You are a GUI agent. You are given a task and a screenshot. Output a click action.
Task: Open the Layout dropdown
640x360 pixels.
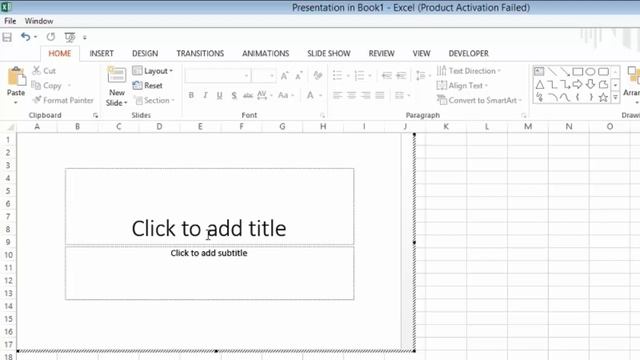(x=153, y=71)
